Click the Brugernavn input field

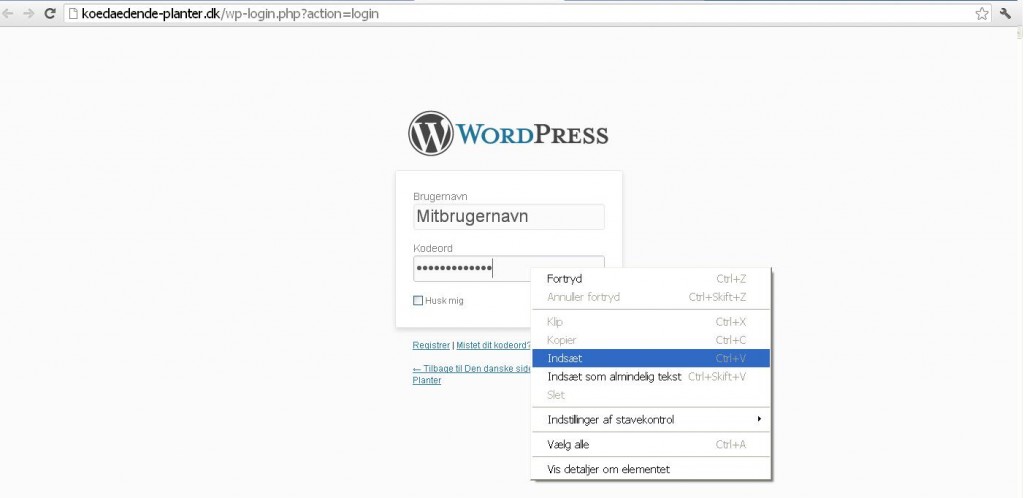click(509, 217)
